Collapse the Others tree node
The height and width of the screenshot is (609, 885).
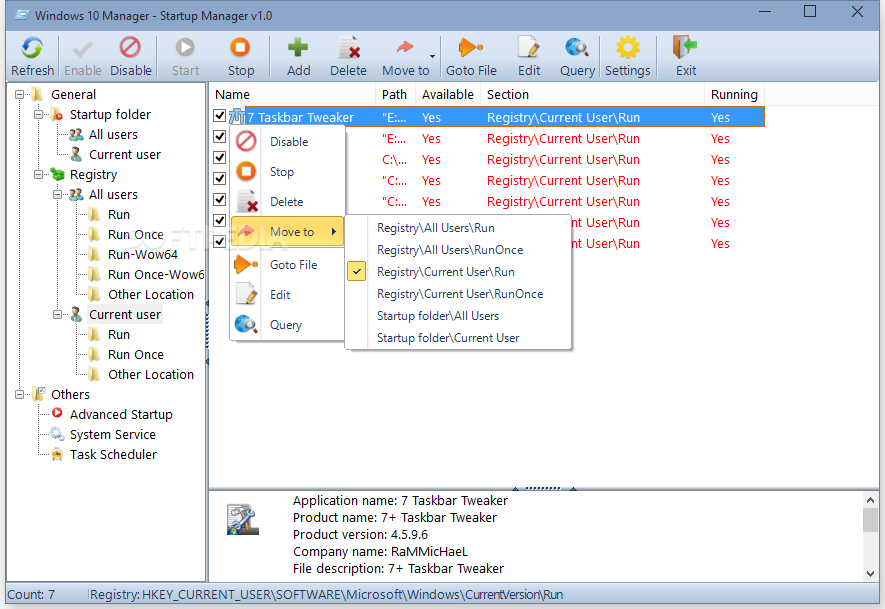(x=20, y=394)
